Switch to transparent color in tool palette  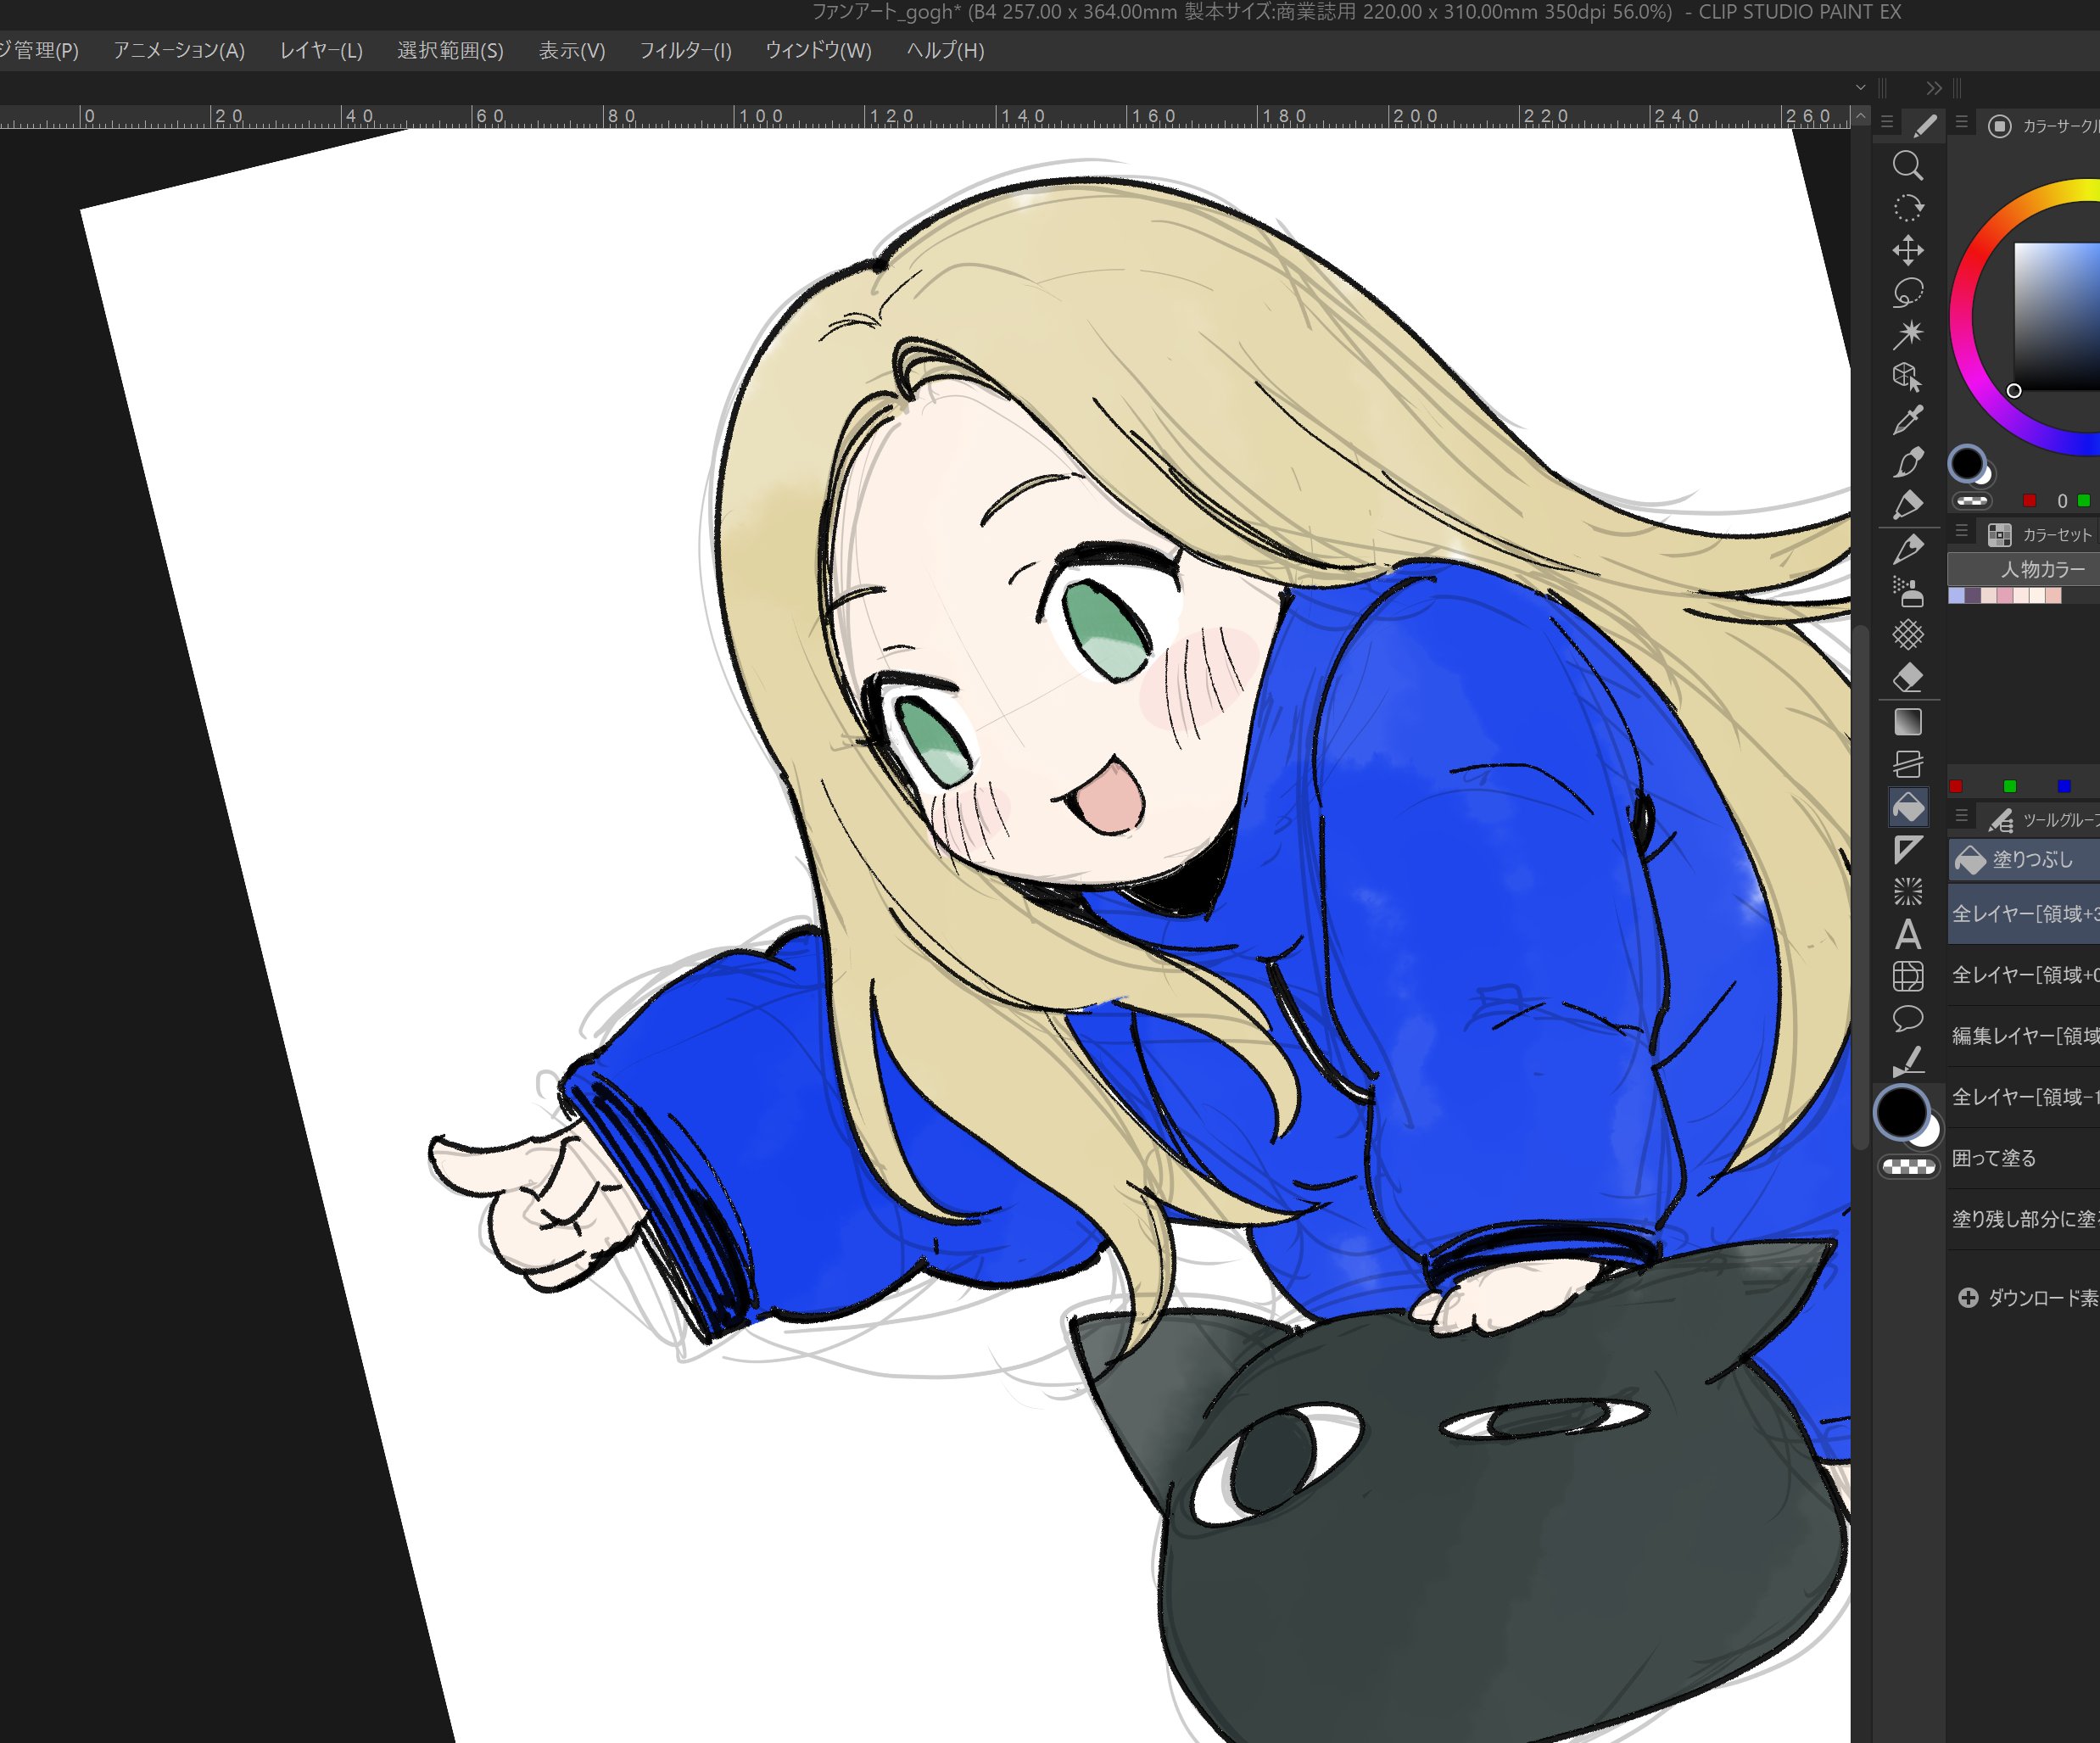tap(1908, 1166)
